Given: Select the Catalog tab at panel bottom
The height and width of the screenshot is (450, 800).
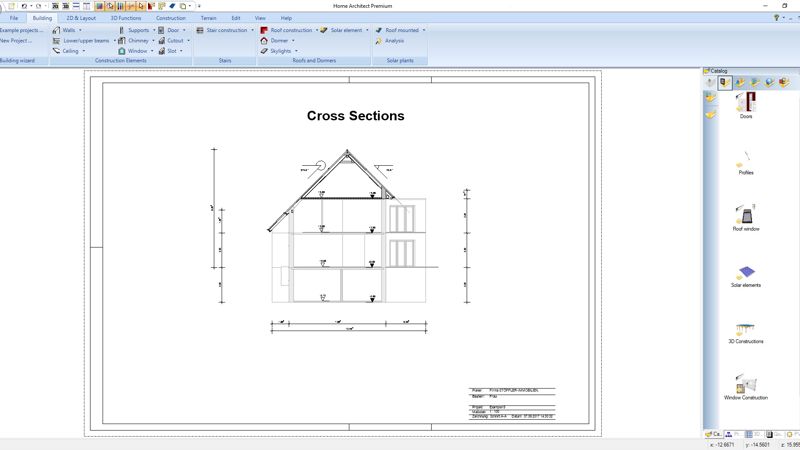Looking at the screenshot, I should 713,434.
